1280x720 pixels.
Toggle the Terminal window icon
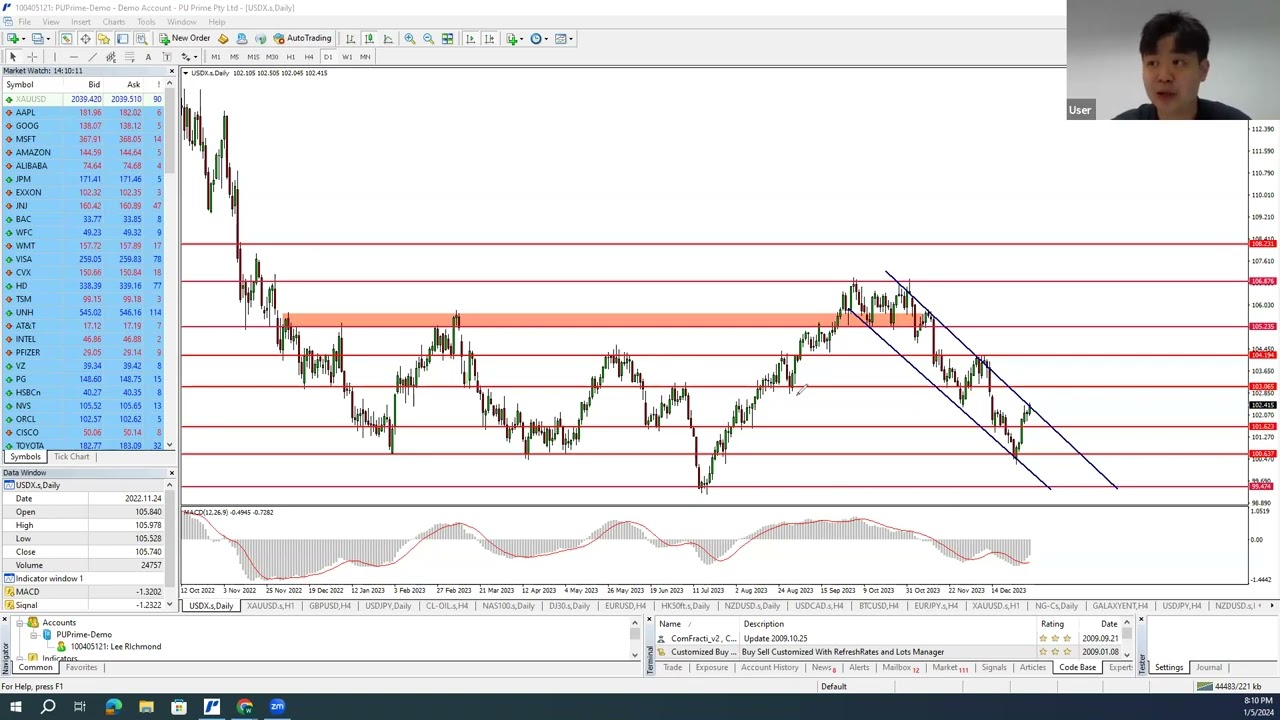(x=122, y=38)
